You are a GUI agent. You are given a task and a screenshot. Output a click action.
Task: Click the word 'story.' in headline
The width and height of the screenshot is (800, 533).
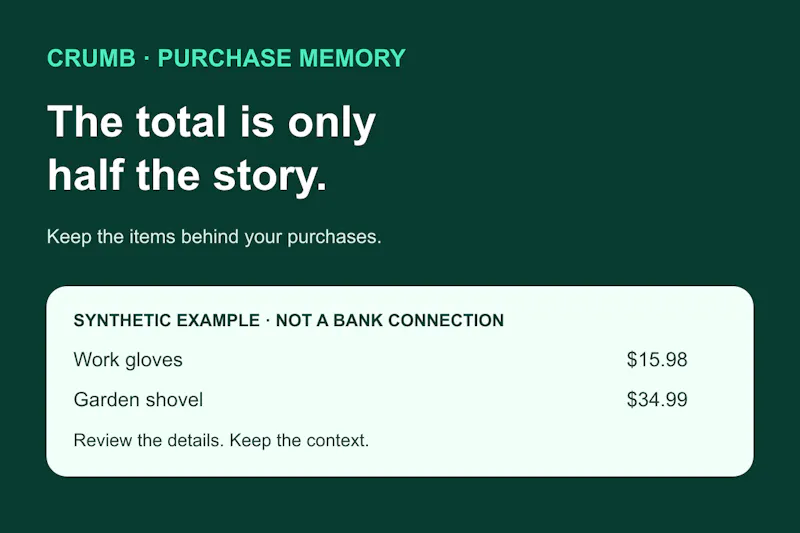pyautogui.click(x=270, y=177)
